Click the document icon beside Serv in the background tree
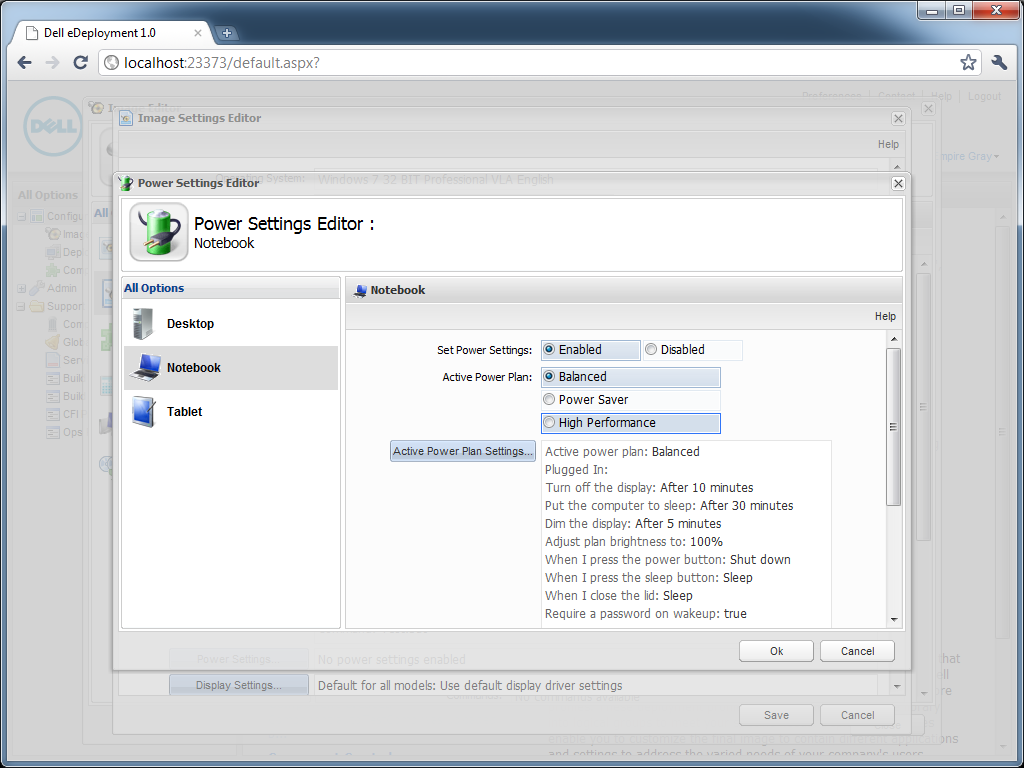The height and width of the screenshot is (768, 1024). [x=53, y=360]
